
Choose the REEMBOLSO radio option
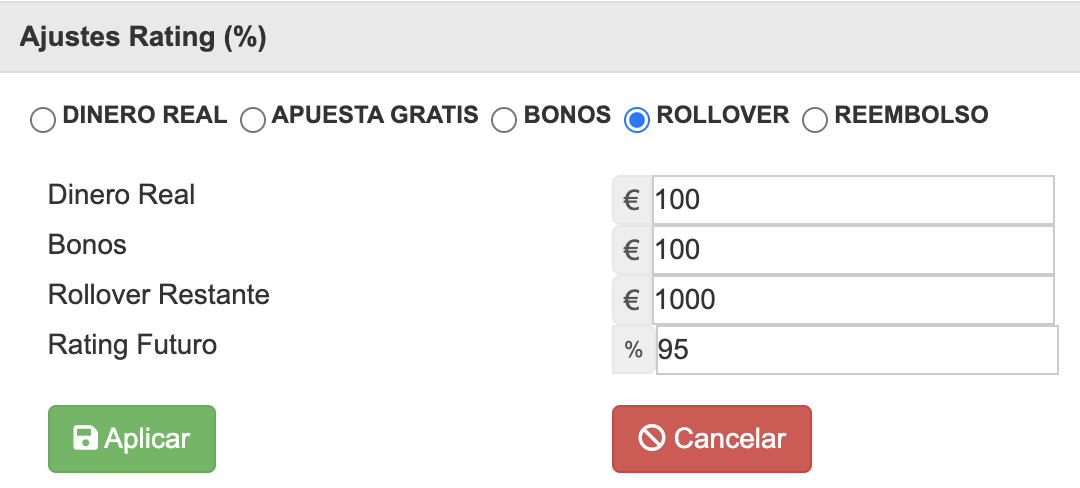tap(815, 120)
